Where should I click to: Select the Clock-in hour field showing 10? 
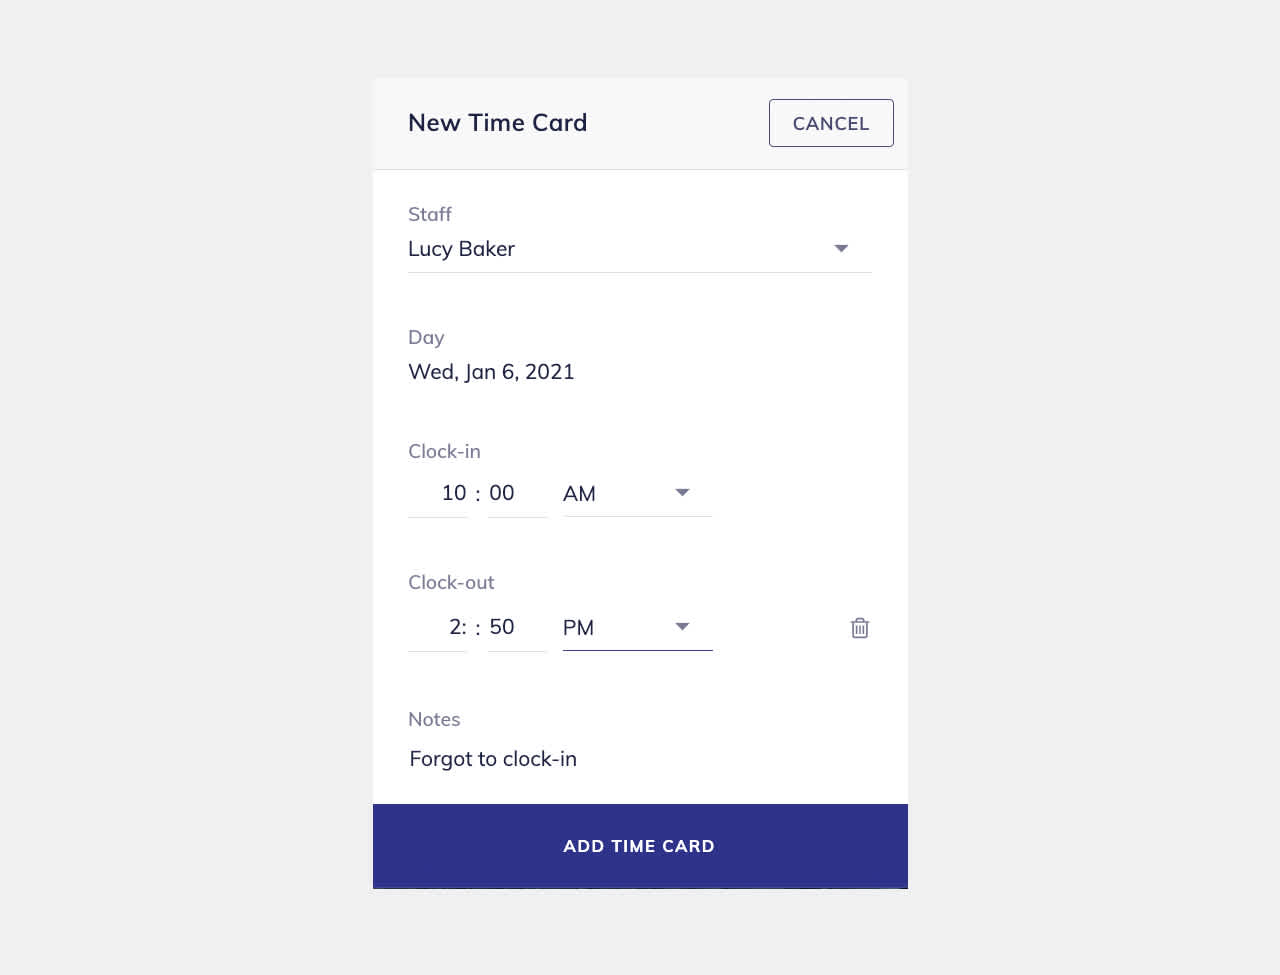click(x=452, y=492)
